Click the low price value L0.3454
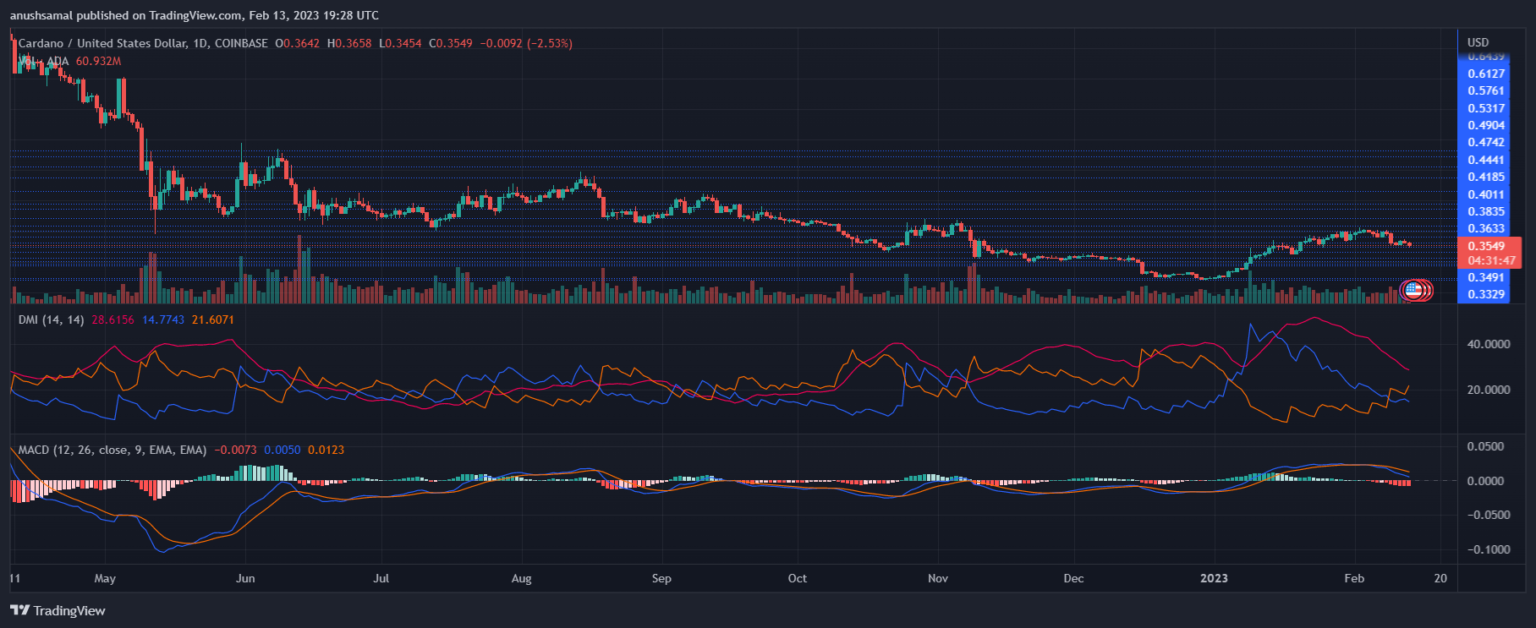Image resolution: width=1536 pixels, height=628 pixels. click(401, 43)
